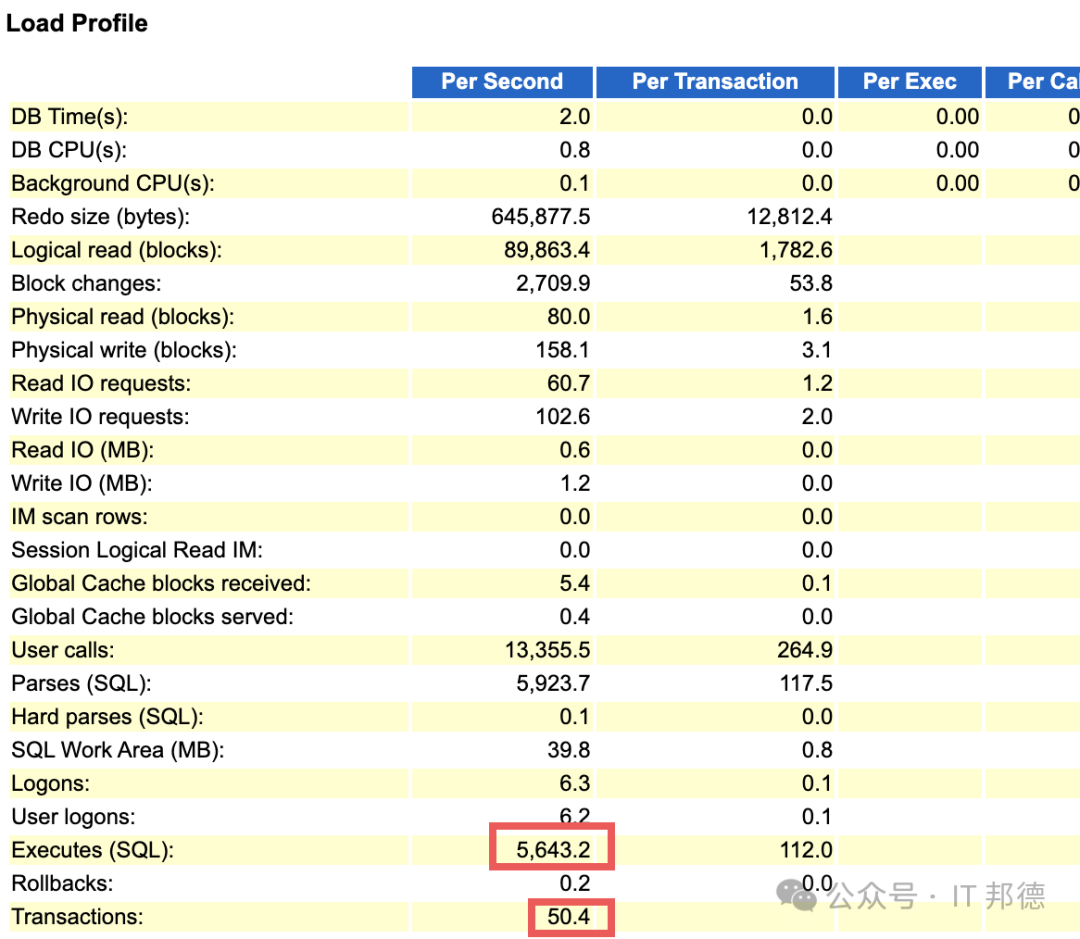
Task: Click the "Redo size (bytes):" row label
Action: [101, 217]
